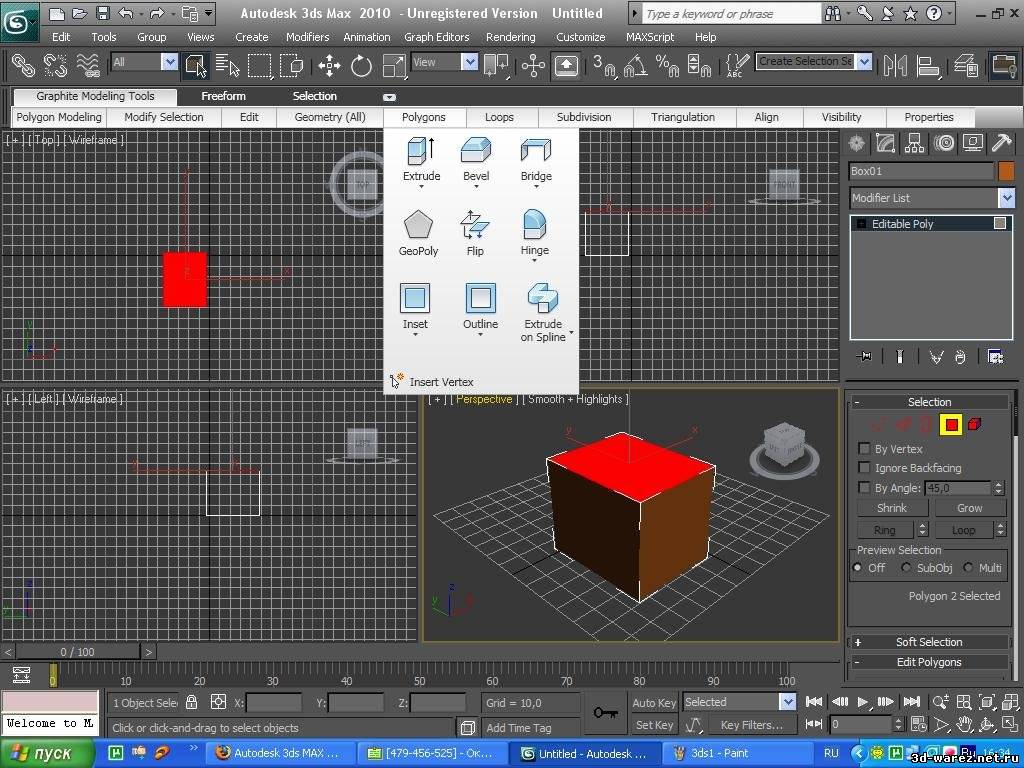This screenshot has height=768, width=1024.
Task: Open the Extrude dropdown arrow
Action: [421, 187]
